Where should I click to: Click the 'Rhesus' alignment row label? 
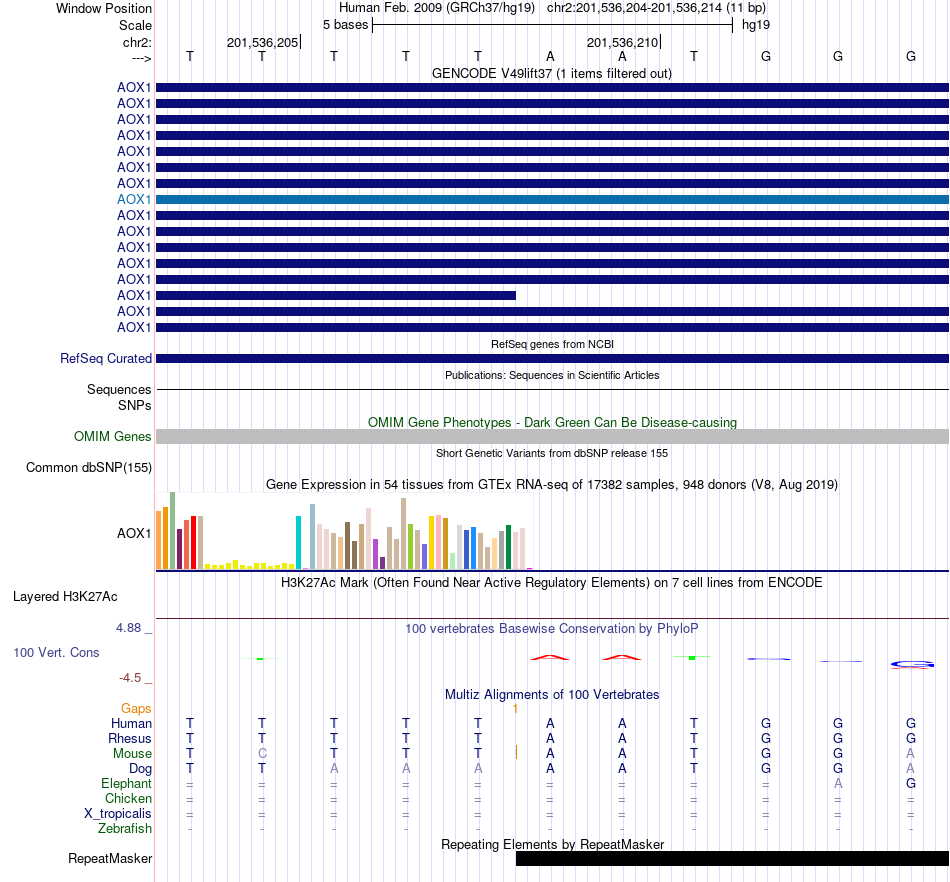130,738
